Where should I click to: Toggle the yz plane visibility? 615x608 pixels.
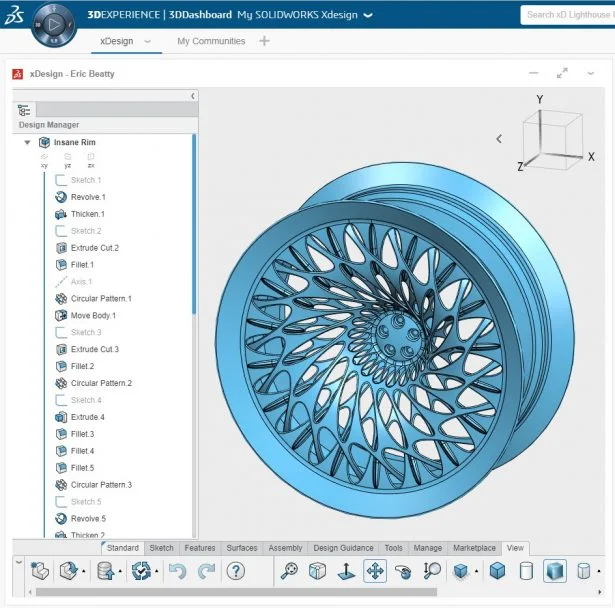coord(67,158)
